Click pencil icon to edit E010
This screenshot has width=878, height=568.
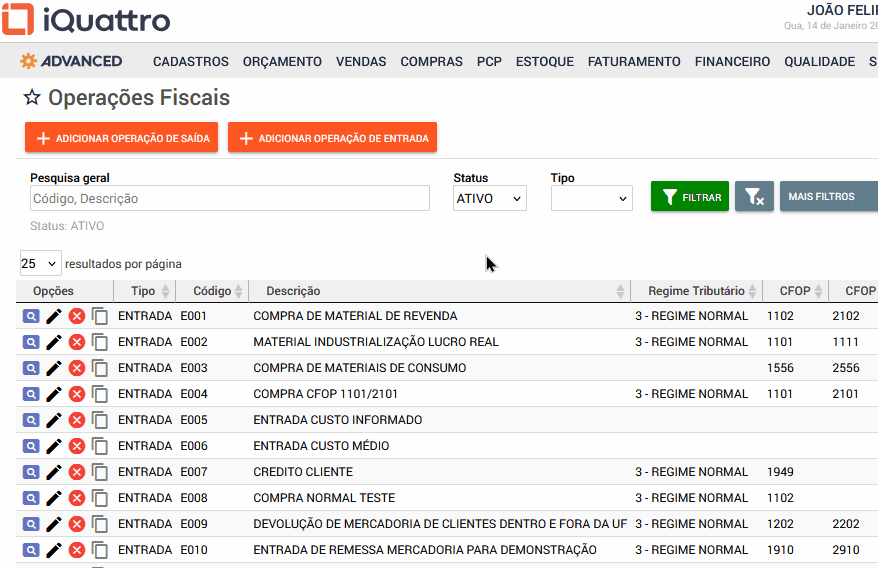pyautogui.click(x=54, y=550)
